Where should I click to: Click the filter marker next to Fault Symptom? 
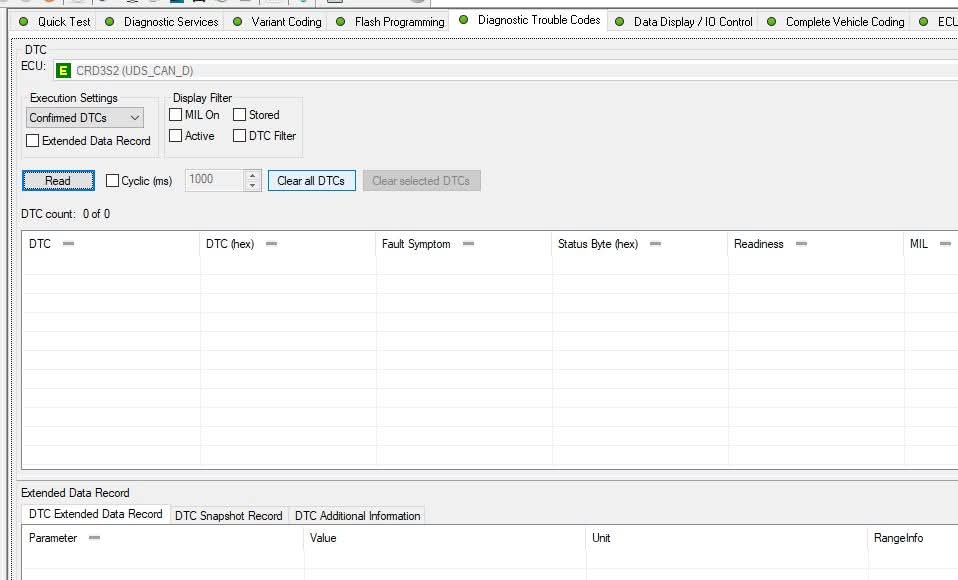(x=469, y=244)
